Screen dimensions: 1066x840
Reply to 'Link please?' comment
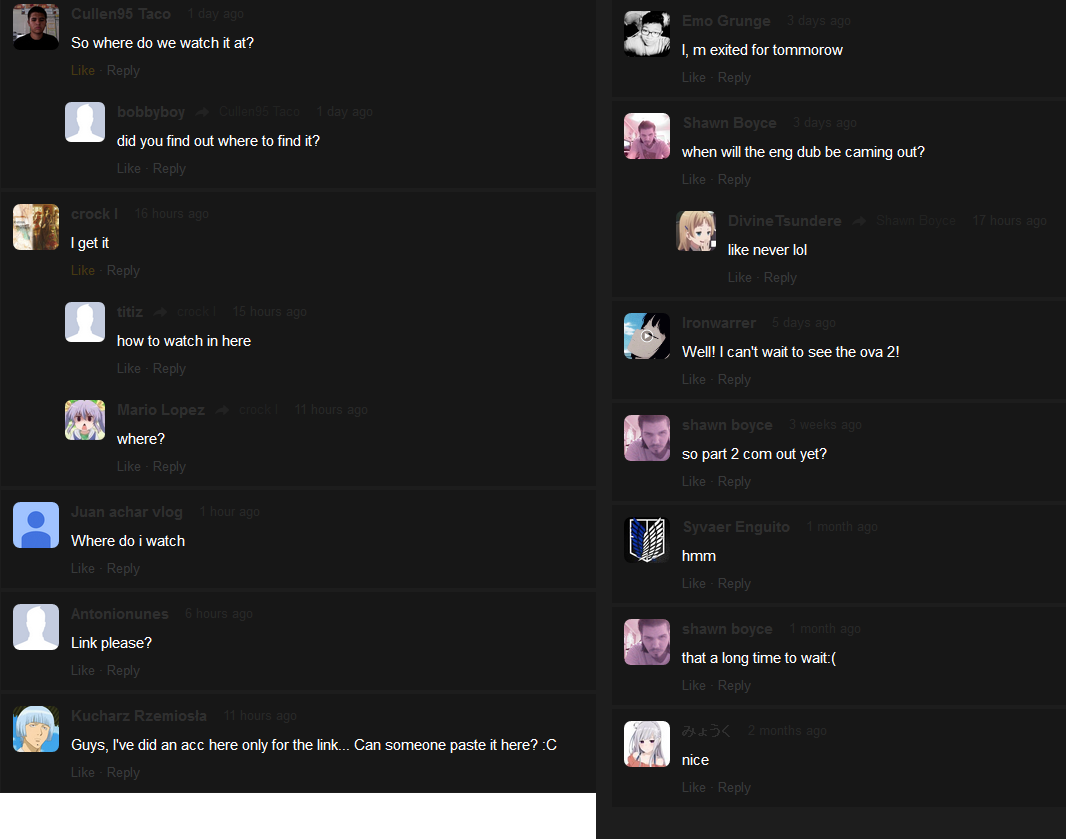click(123, 670)
